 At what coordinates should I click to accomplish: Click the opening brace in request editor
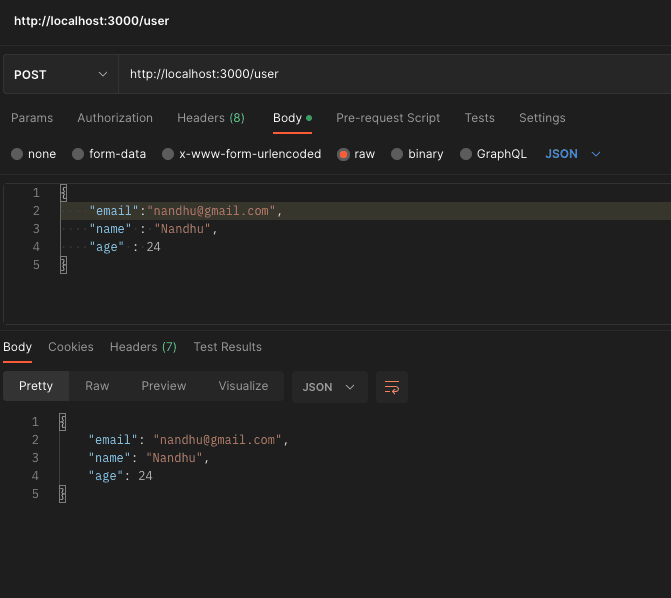tap(64, 193)
